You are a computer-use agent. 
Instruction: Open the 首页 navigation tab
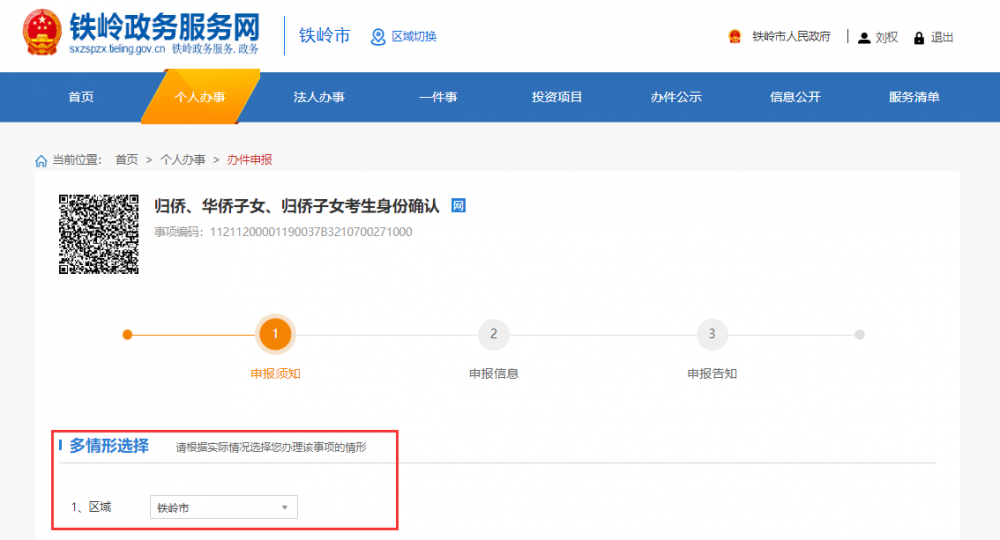point(81,97)
